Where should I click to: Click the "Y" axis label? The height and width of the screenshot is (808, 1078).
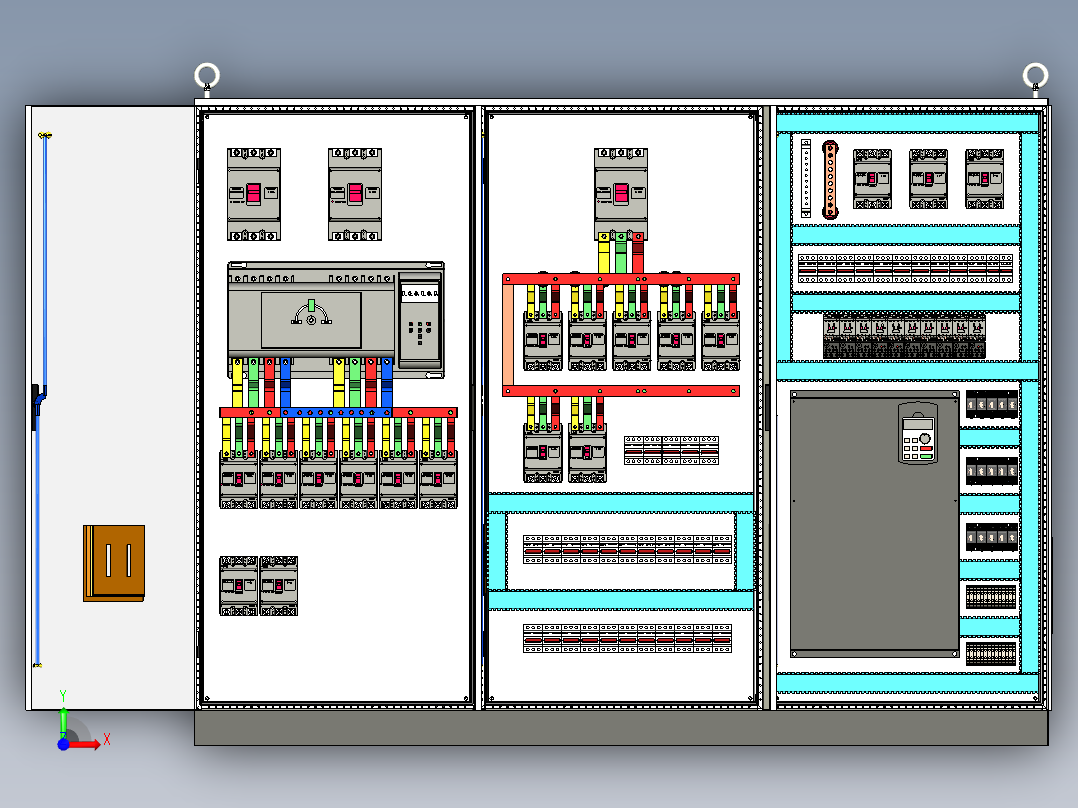pyautogui.click(x=63, y=696)
